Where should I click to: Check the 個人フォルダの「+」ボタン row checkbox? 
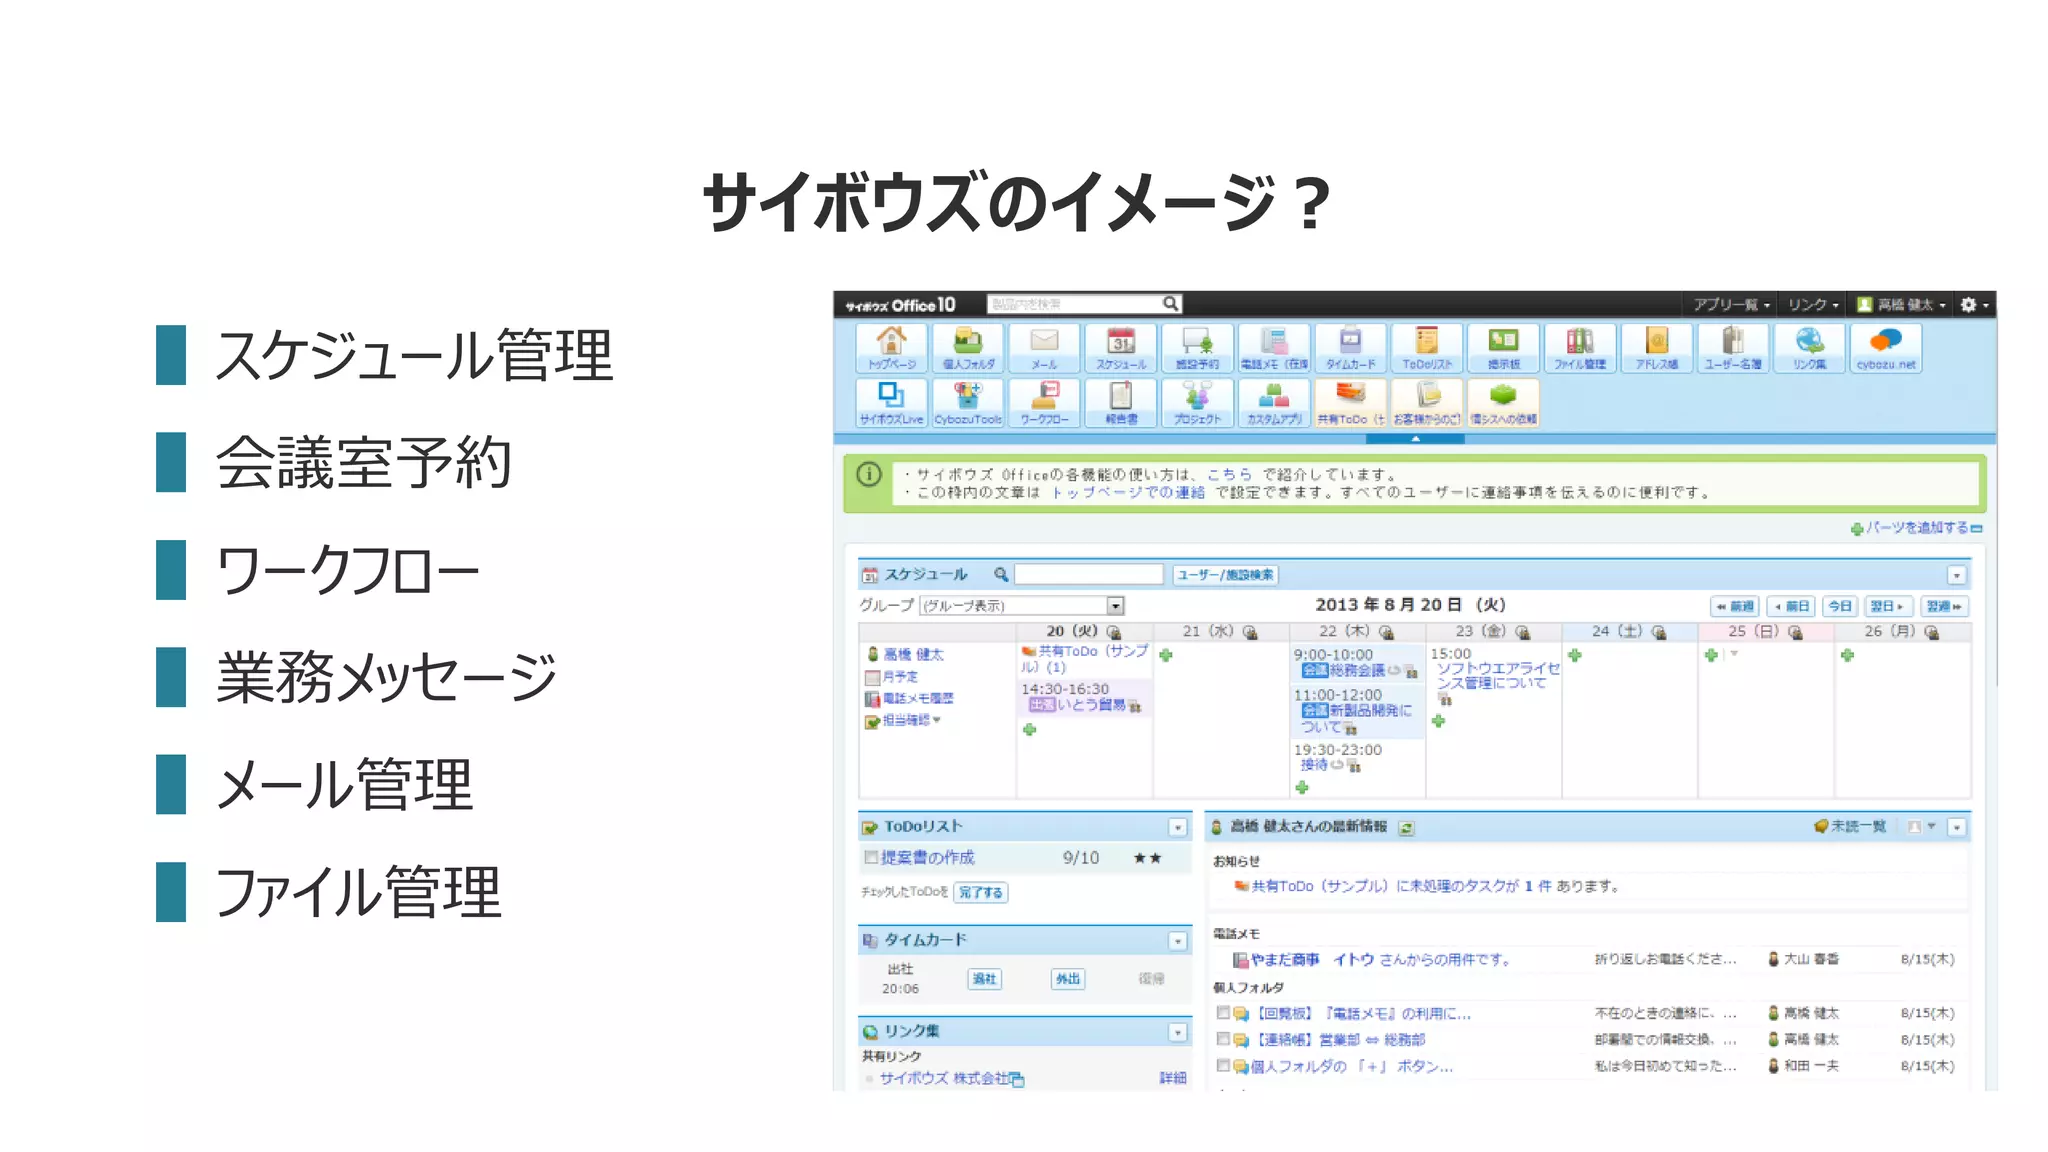click(x=1223, y=1066)
